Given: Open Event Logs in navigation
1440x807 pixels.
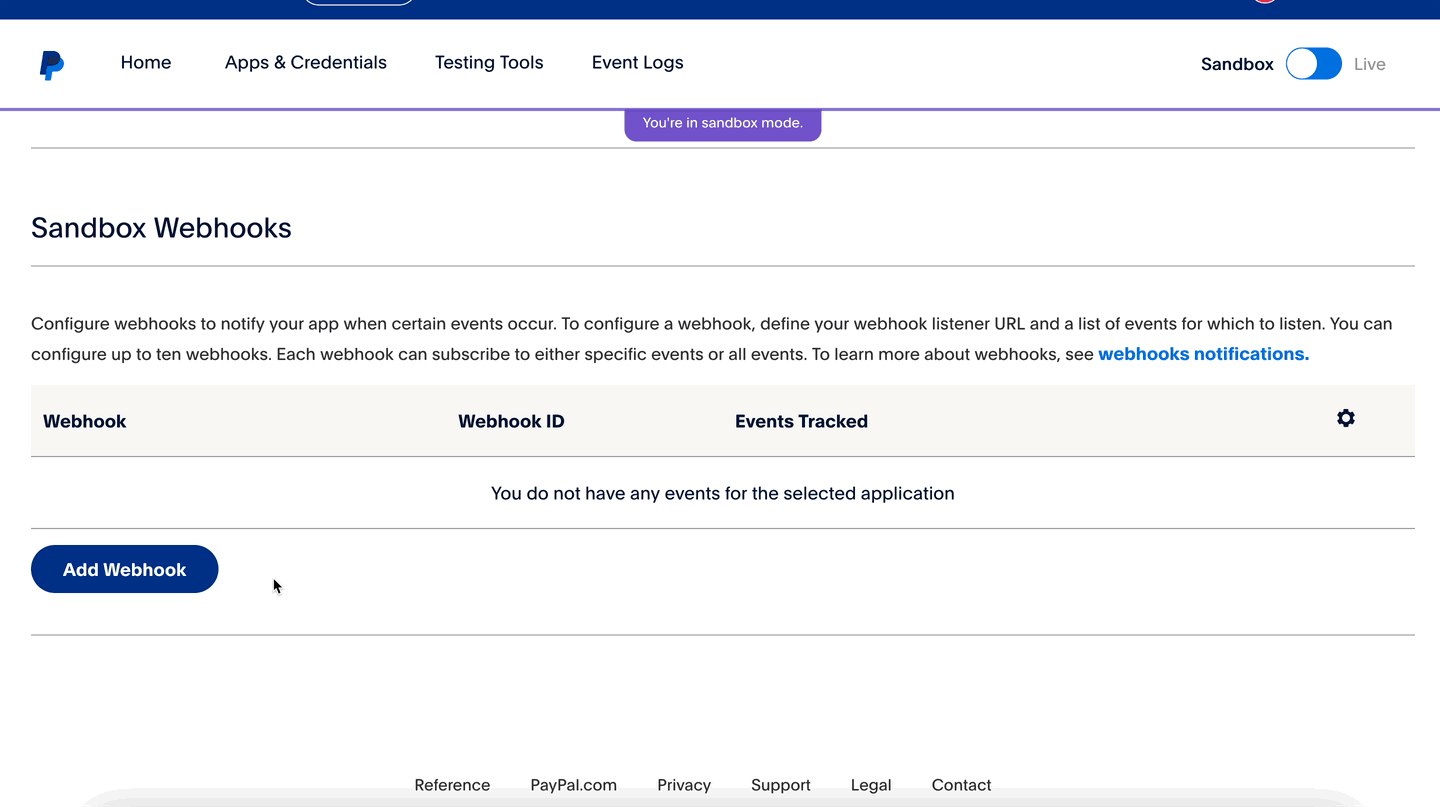Looking at the screenshot, I should click(x=638, y=62).
